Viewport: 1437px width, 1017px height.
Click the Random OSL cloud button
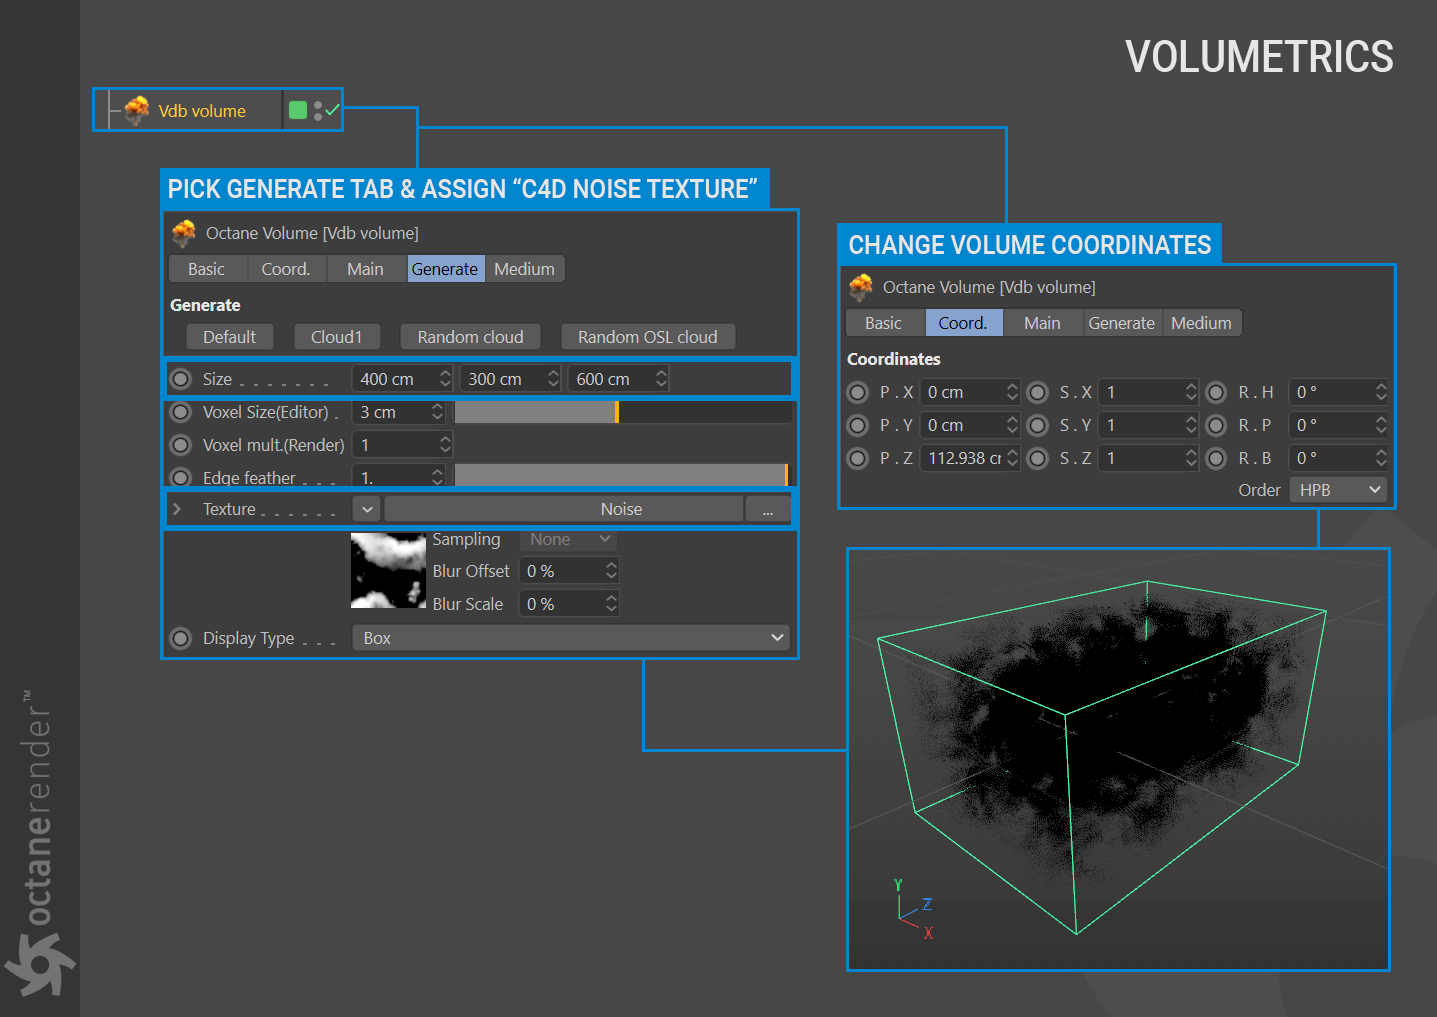(648, 337)
